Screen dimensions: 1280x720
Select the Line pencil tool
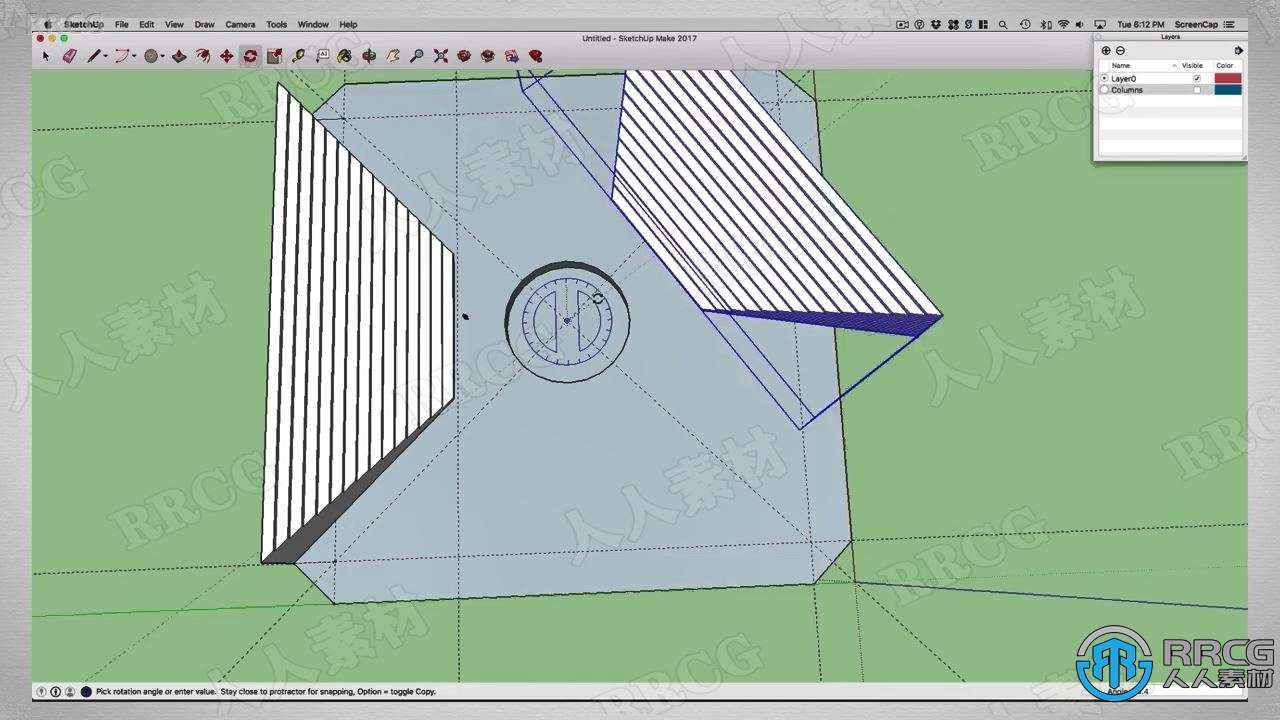click(x=93, y=56)
